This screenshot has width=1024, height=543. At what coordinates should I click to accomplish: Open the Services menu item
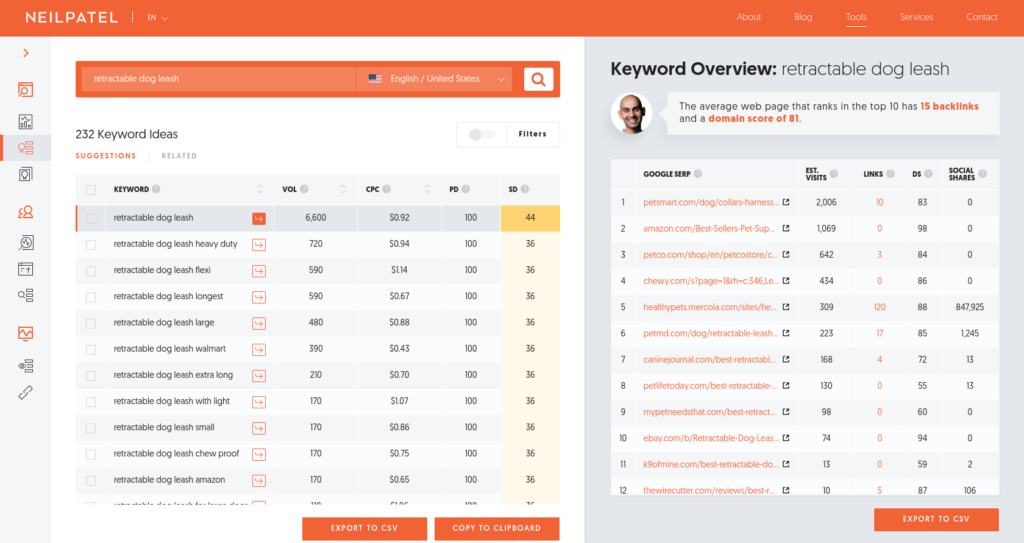click(916, 17)
